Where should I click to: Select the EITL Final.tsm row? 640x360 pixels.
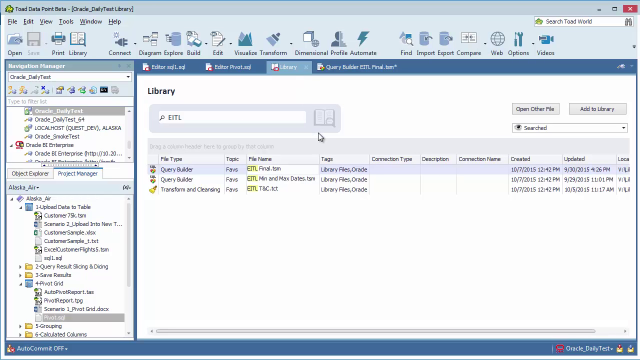pos(388,169)
